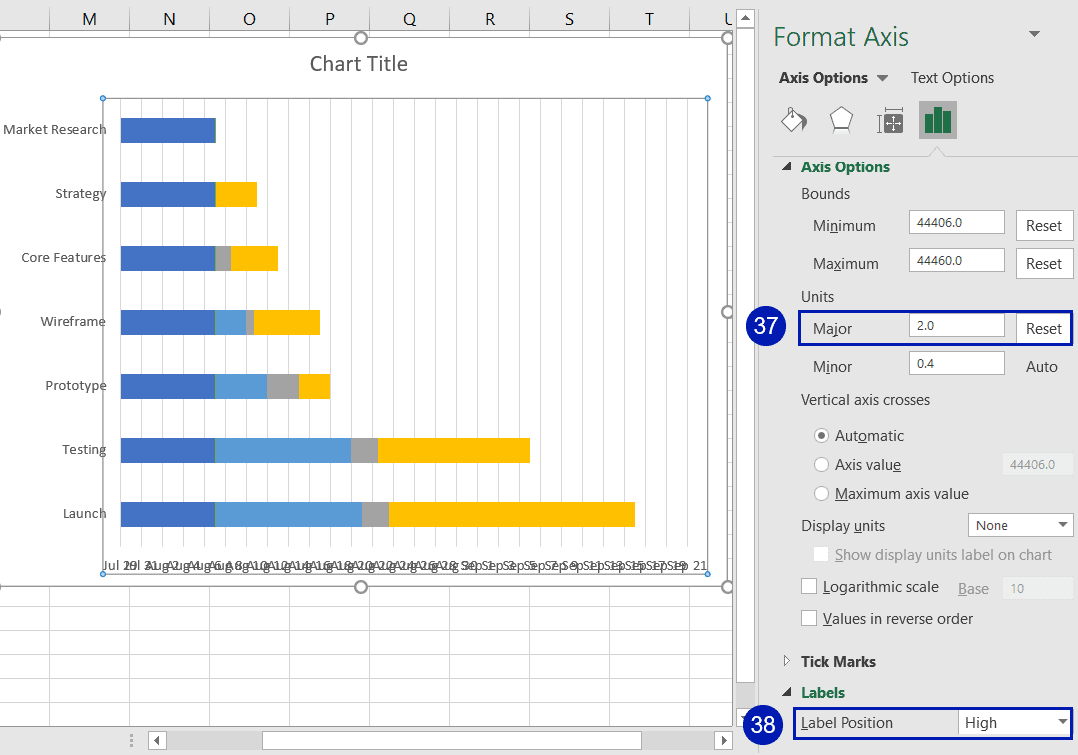The image size is (1078, 755).
Task: Click the horizontal worksheet scrollbar
Action: pos(450,740)
